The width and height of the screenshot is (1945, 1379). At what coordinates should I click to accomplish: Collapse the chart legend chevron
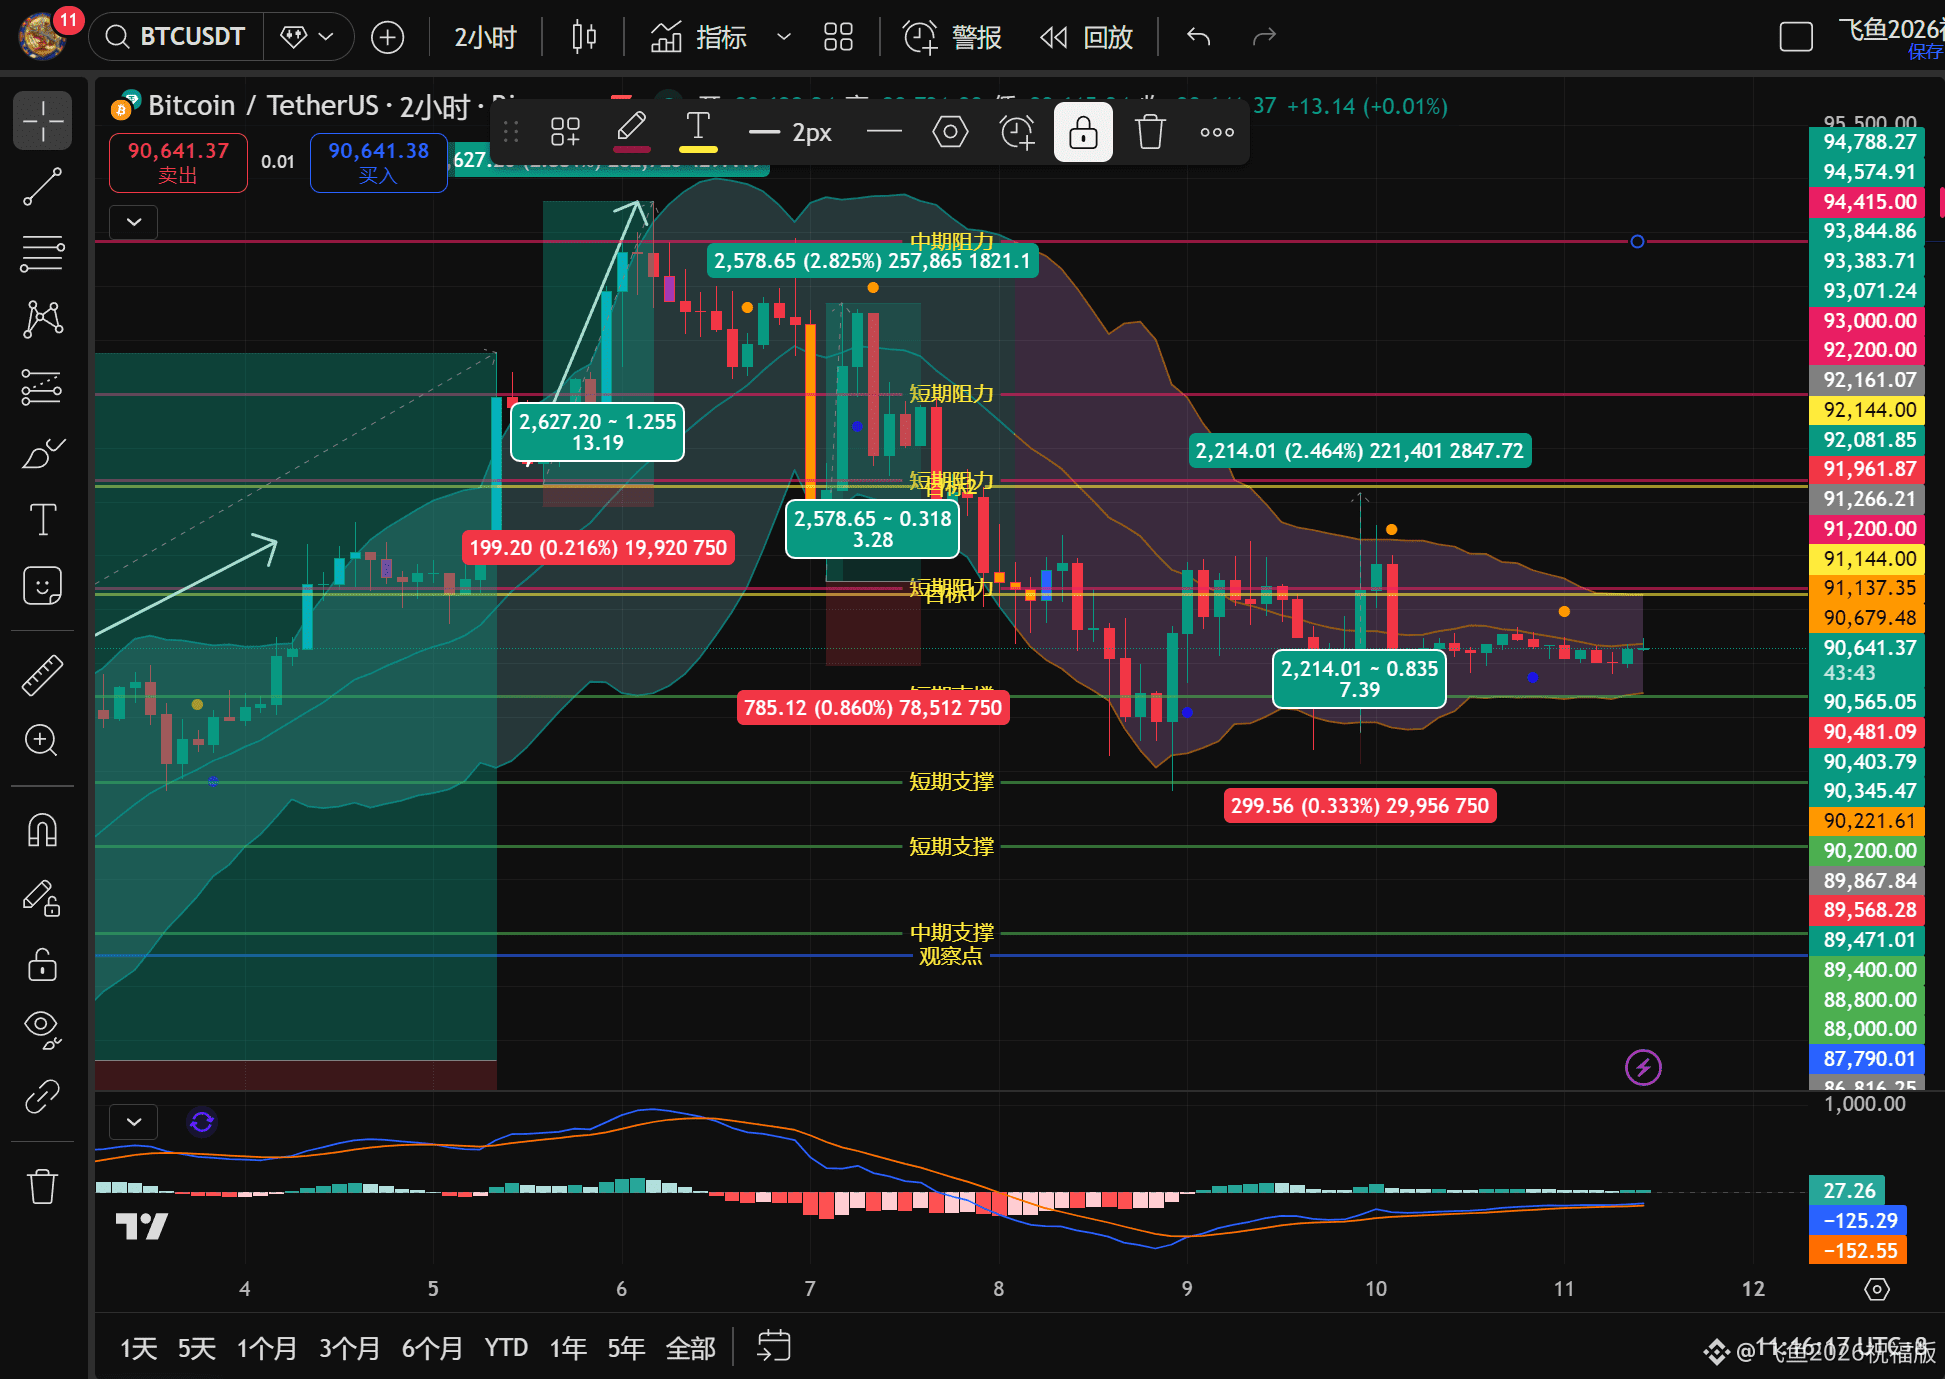click(x=134, y=222)
